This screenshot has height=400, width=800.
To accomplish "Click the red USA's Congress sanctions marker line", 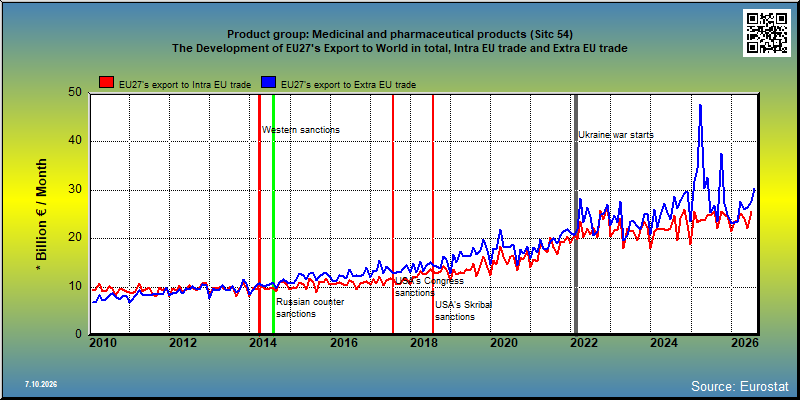I will tap(393, 214).
